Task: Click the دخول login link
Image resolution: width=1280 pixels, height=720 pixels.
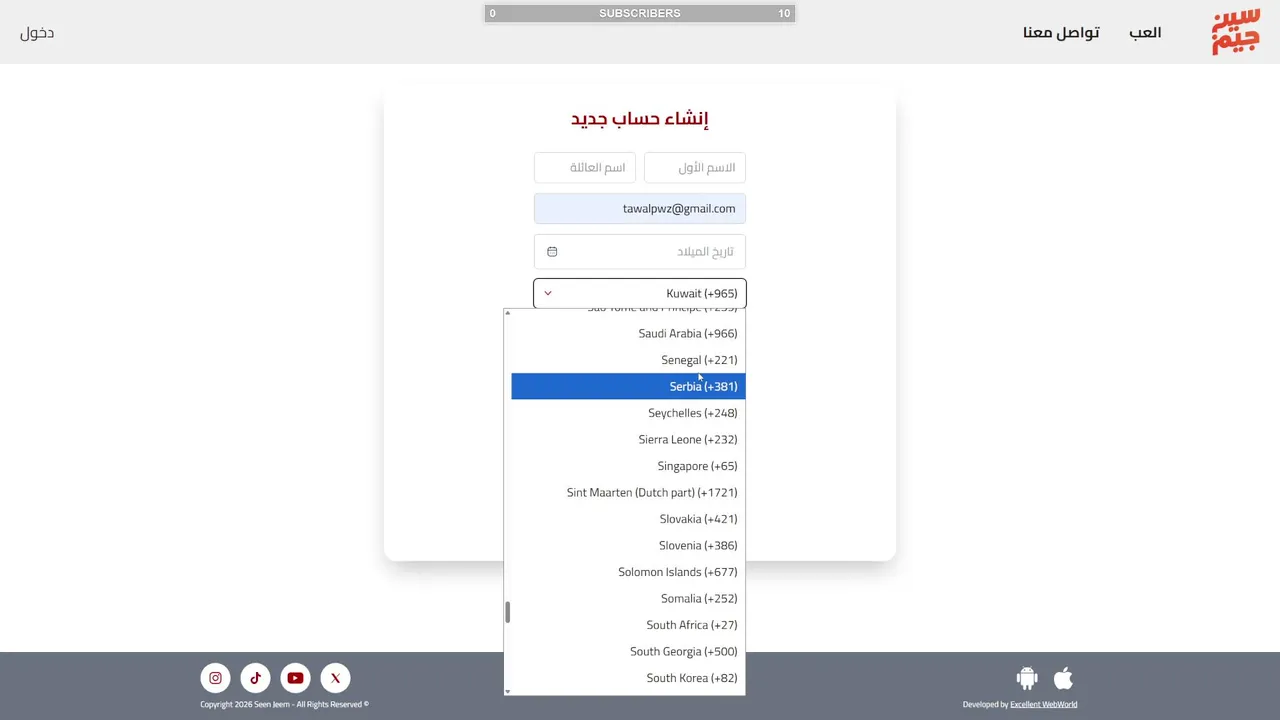Action: [37, 33]
